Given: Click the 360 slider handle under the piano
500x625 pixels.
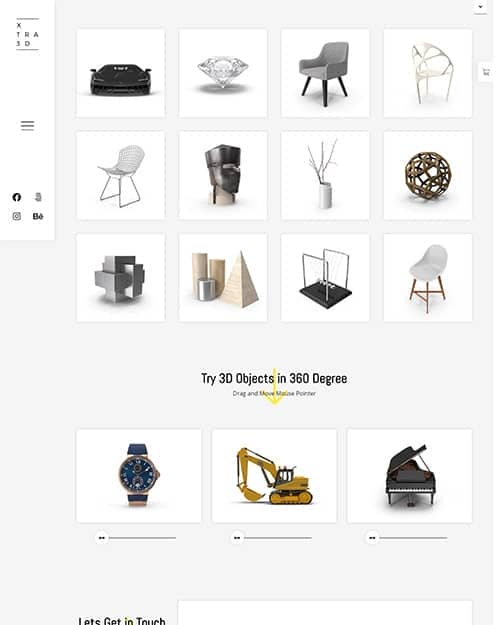Looking at the screenshot, I should [x=372, y=538].
